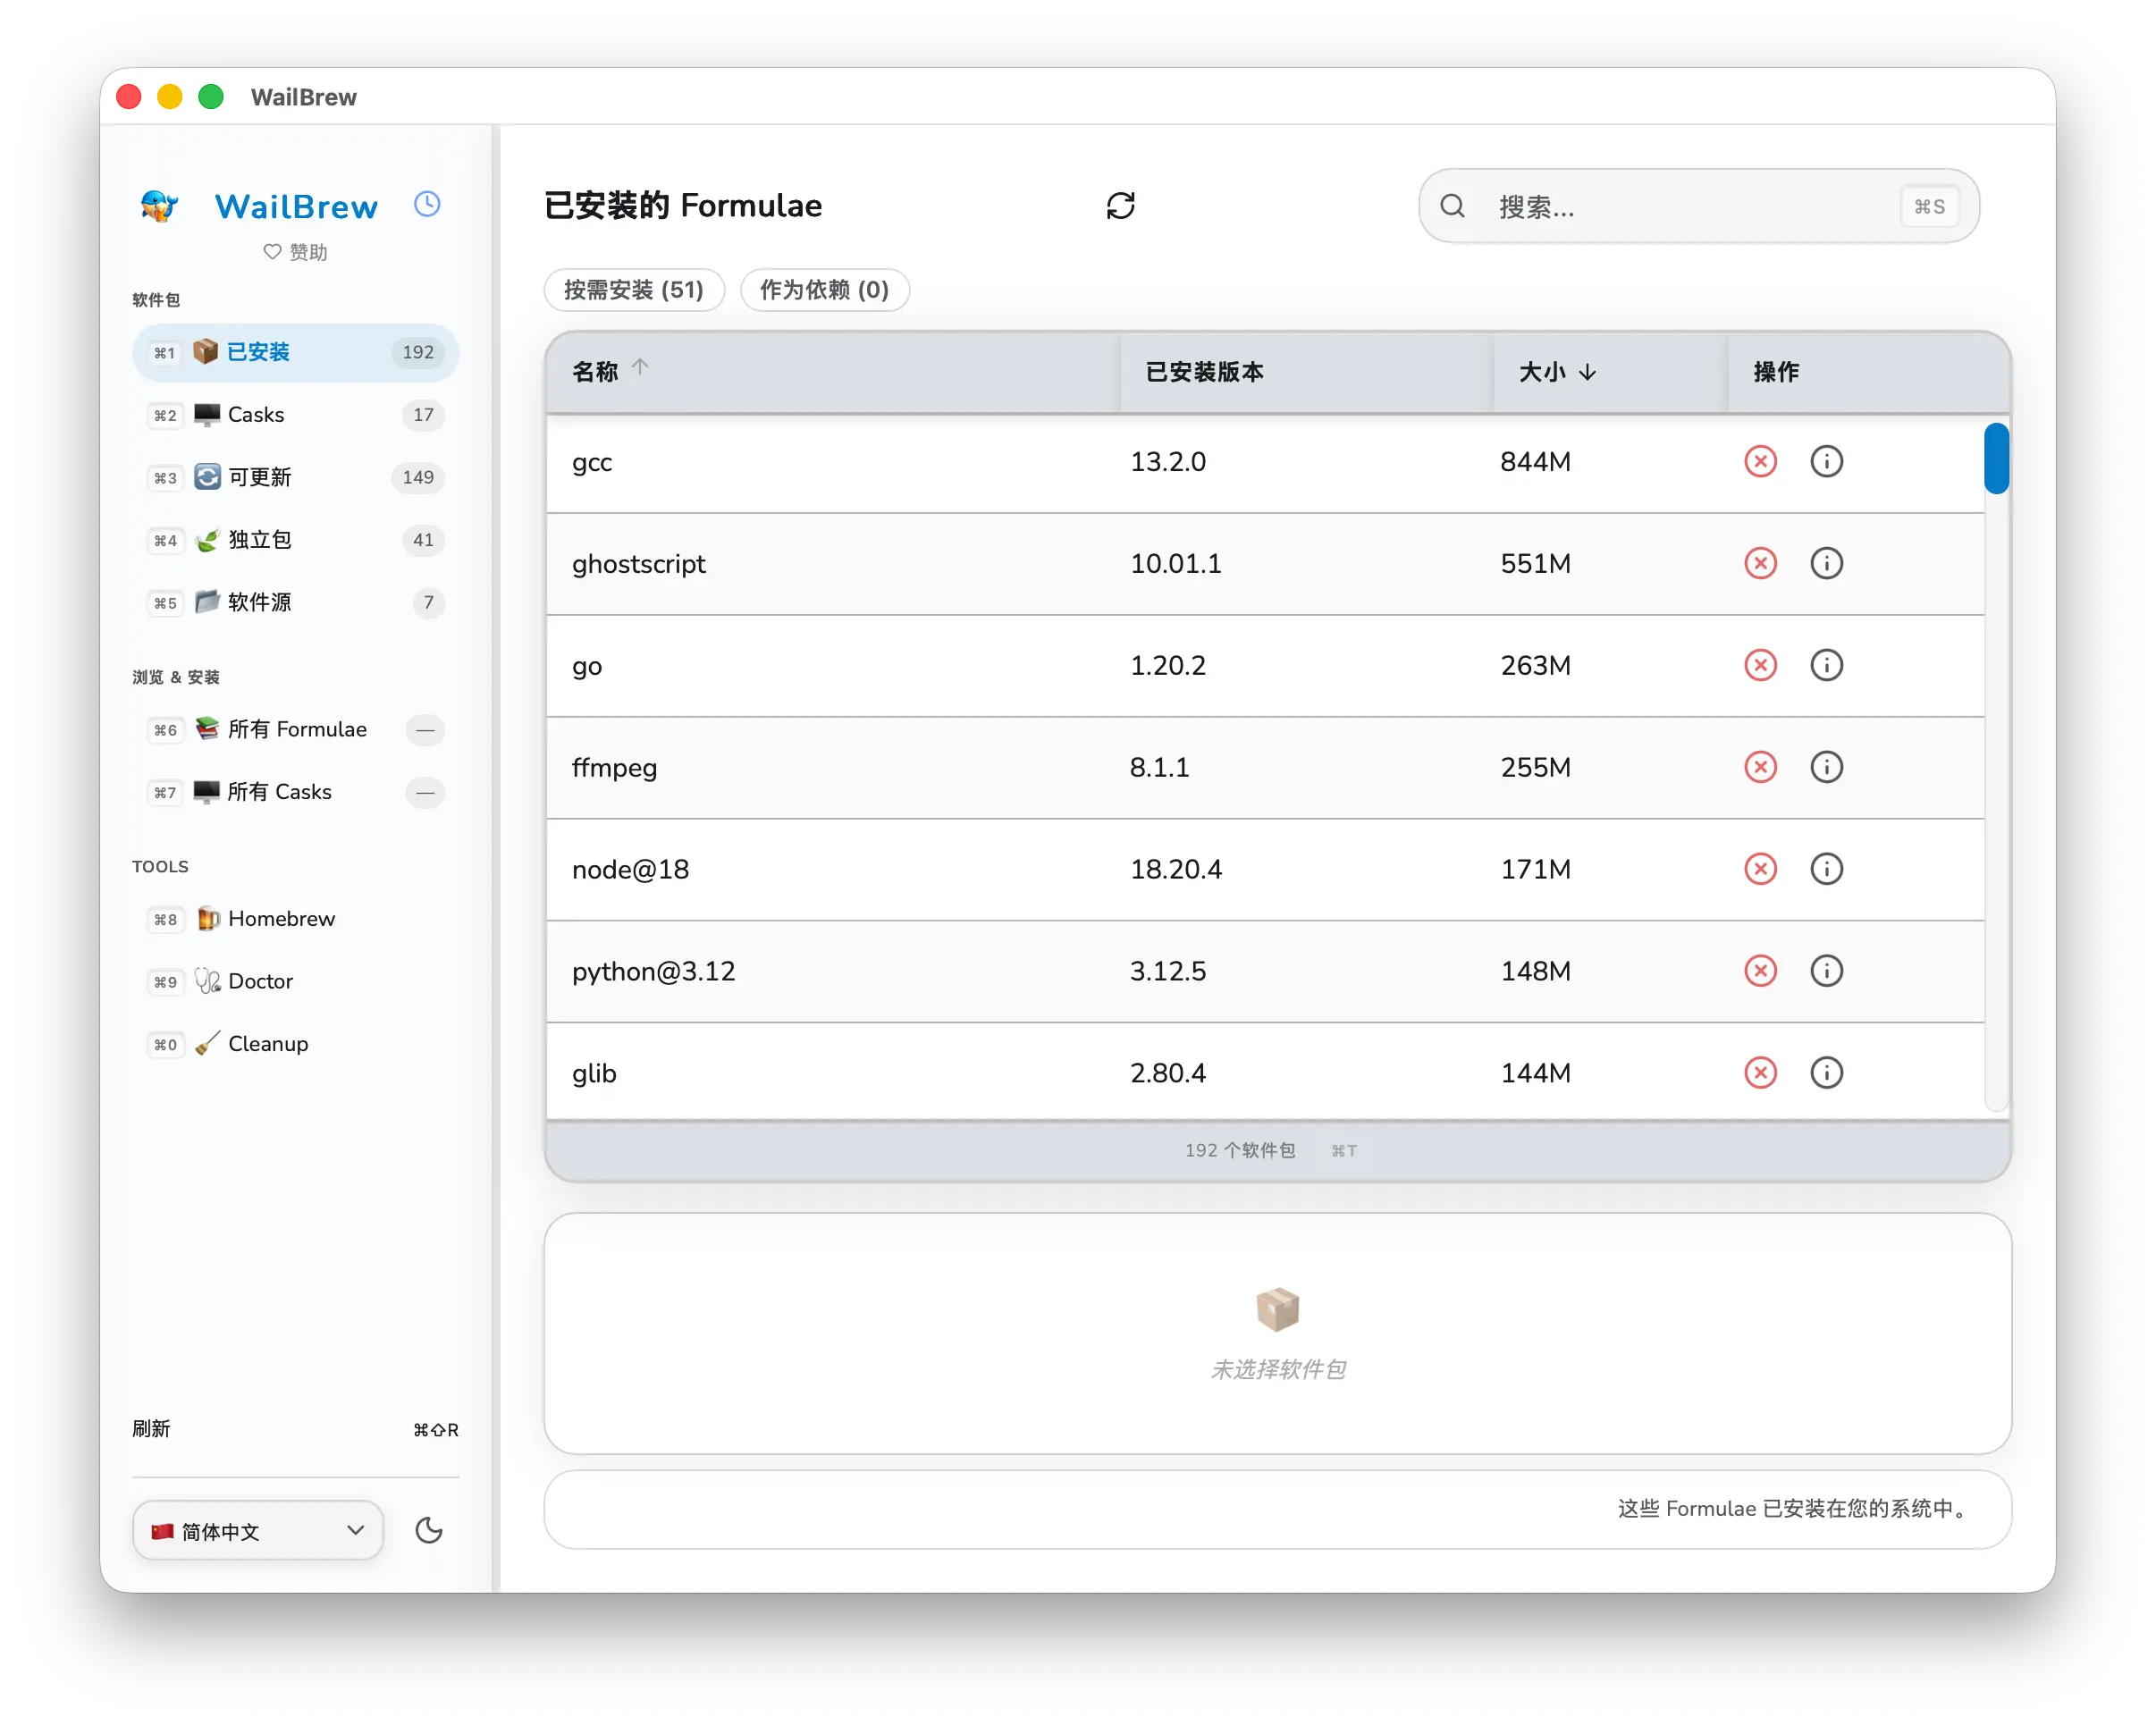Image resolution: width=2156 pixels, height=1725 pixels.
Task: Select the python@3.12 package name
Action: pyautogui.click(x=653, y=972)
